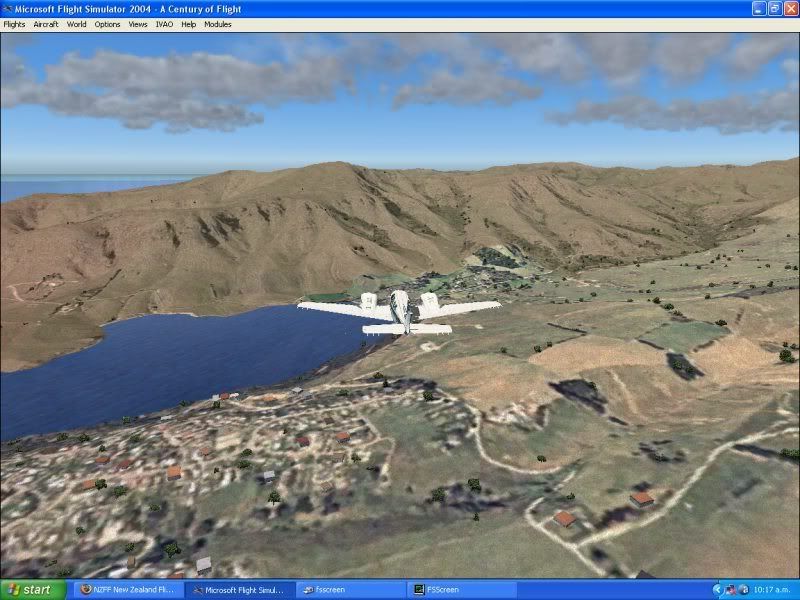This screenshot has height=600, width=800.
Task: Click the network tray icon
Action: (x=731, y=590)
